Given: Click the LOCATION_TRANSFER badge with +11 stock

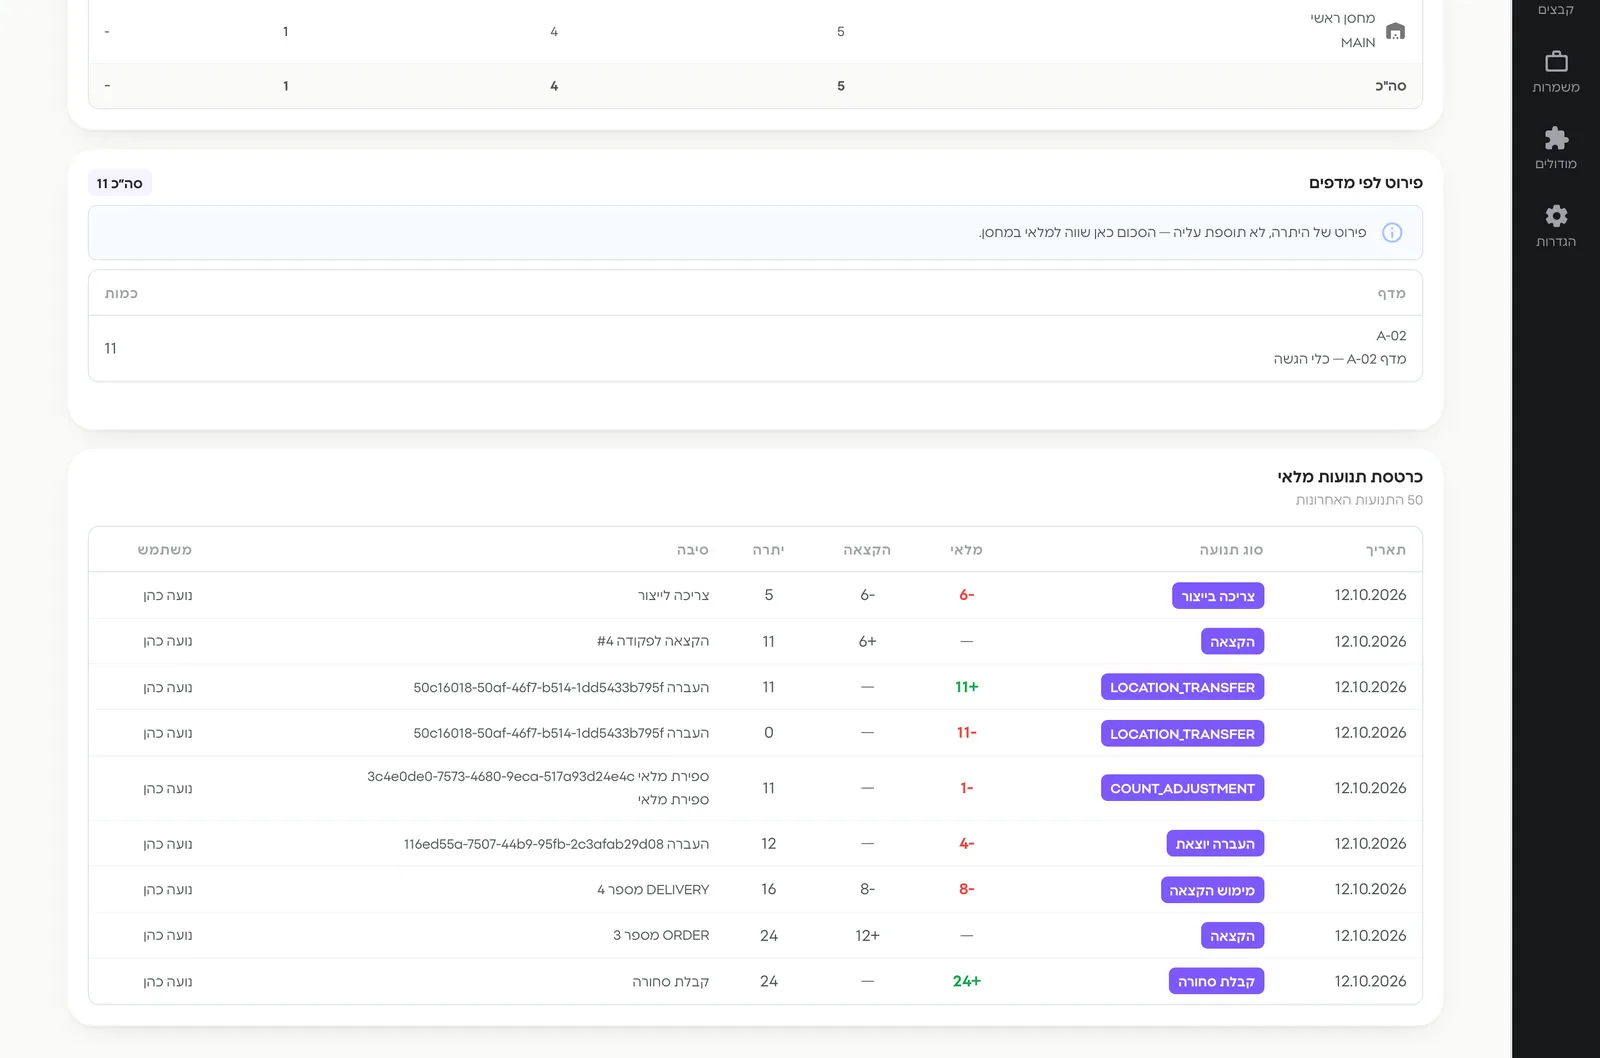Looking at the screenshot, I should coord(1182,688).
